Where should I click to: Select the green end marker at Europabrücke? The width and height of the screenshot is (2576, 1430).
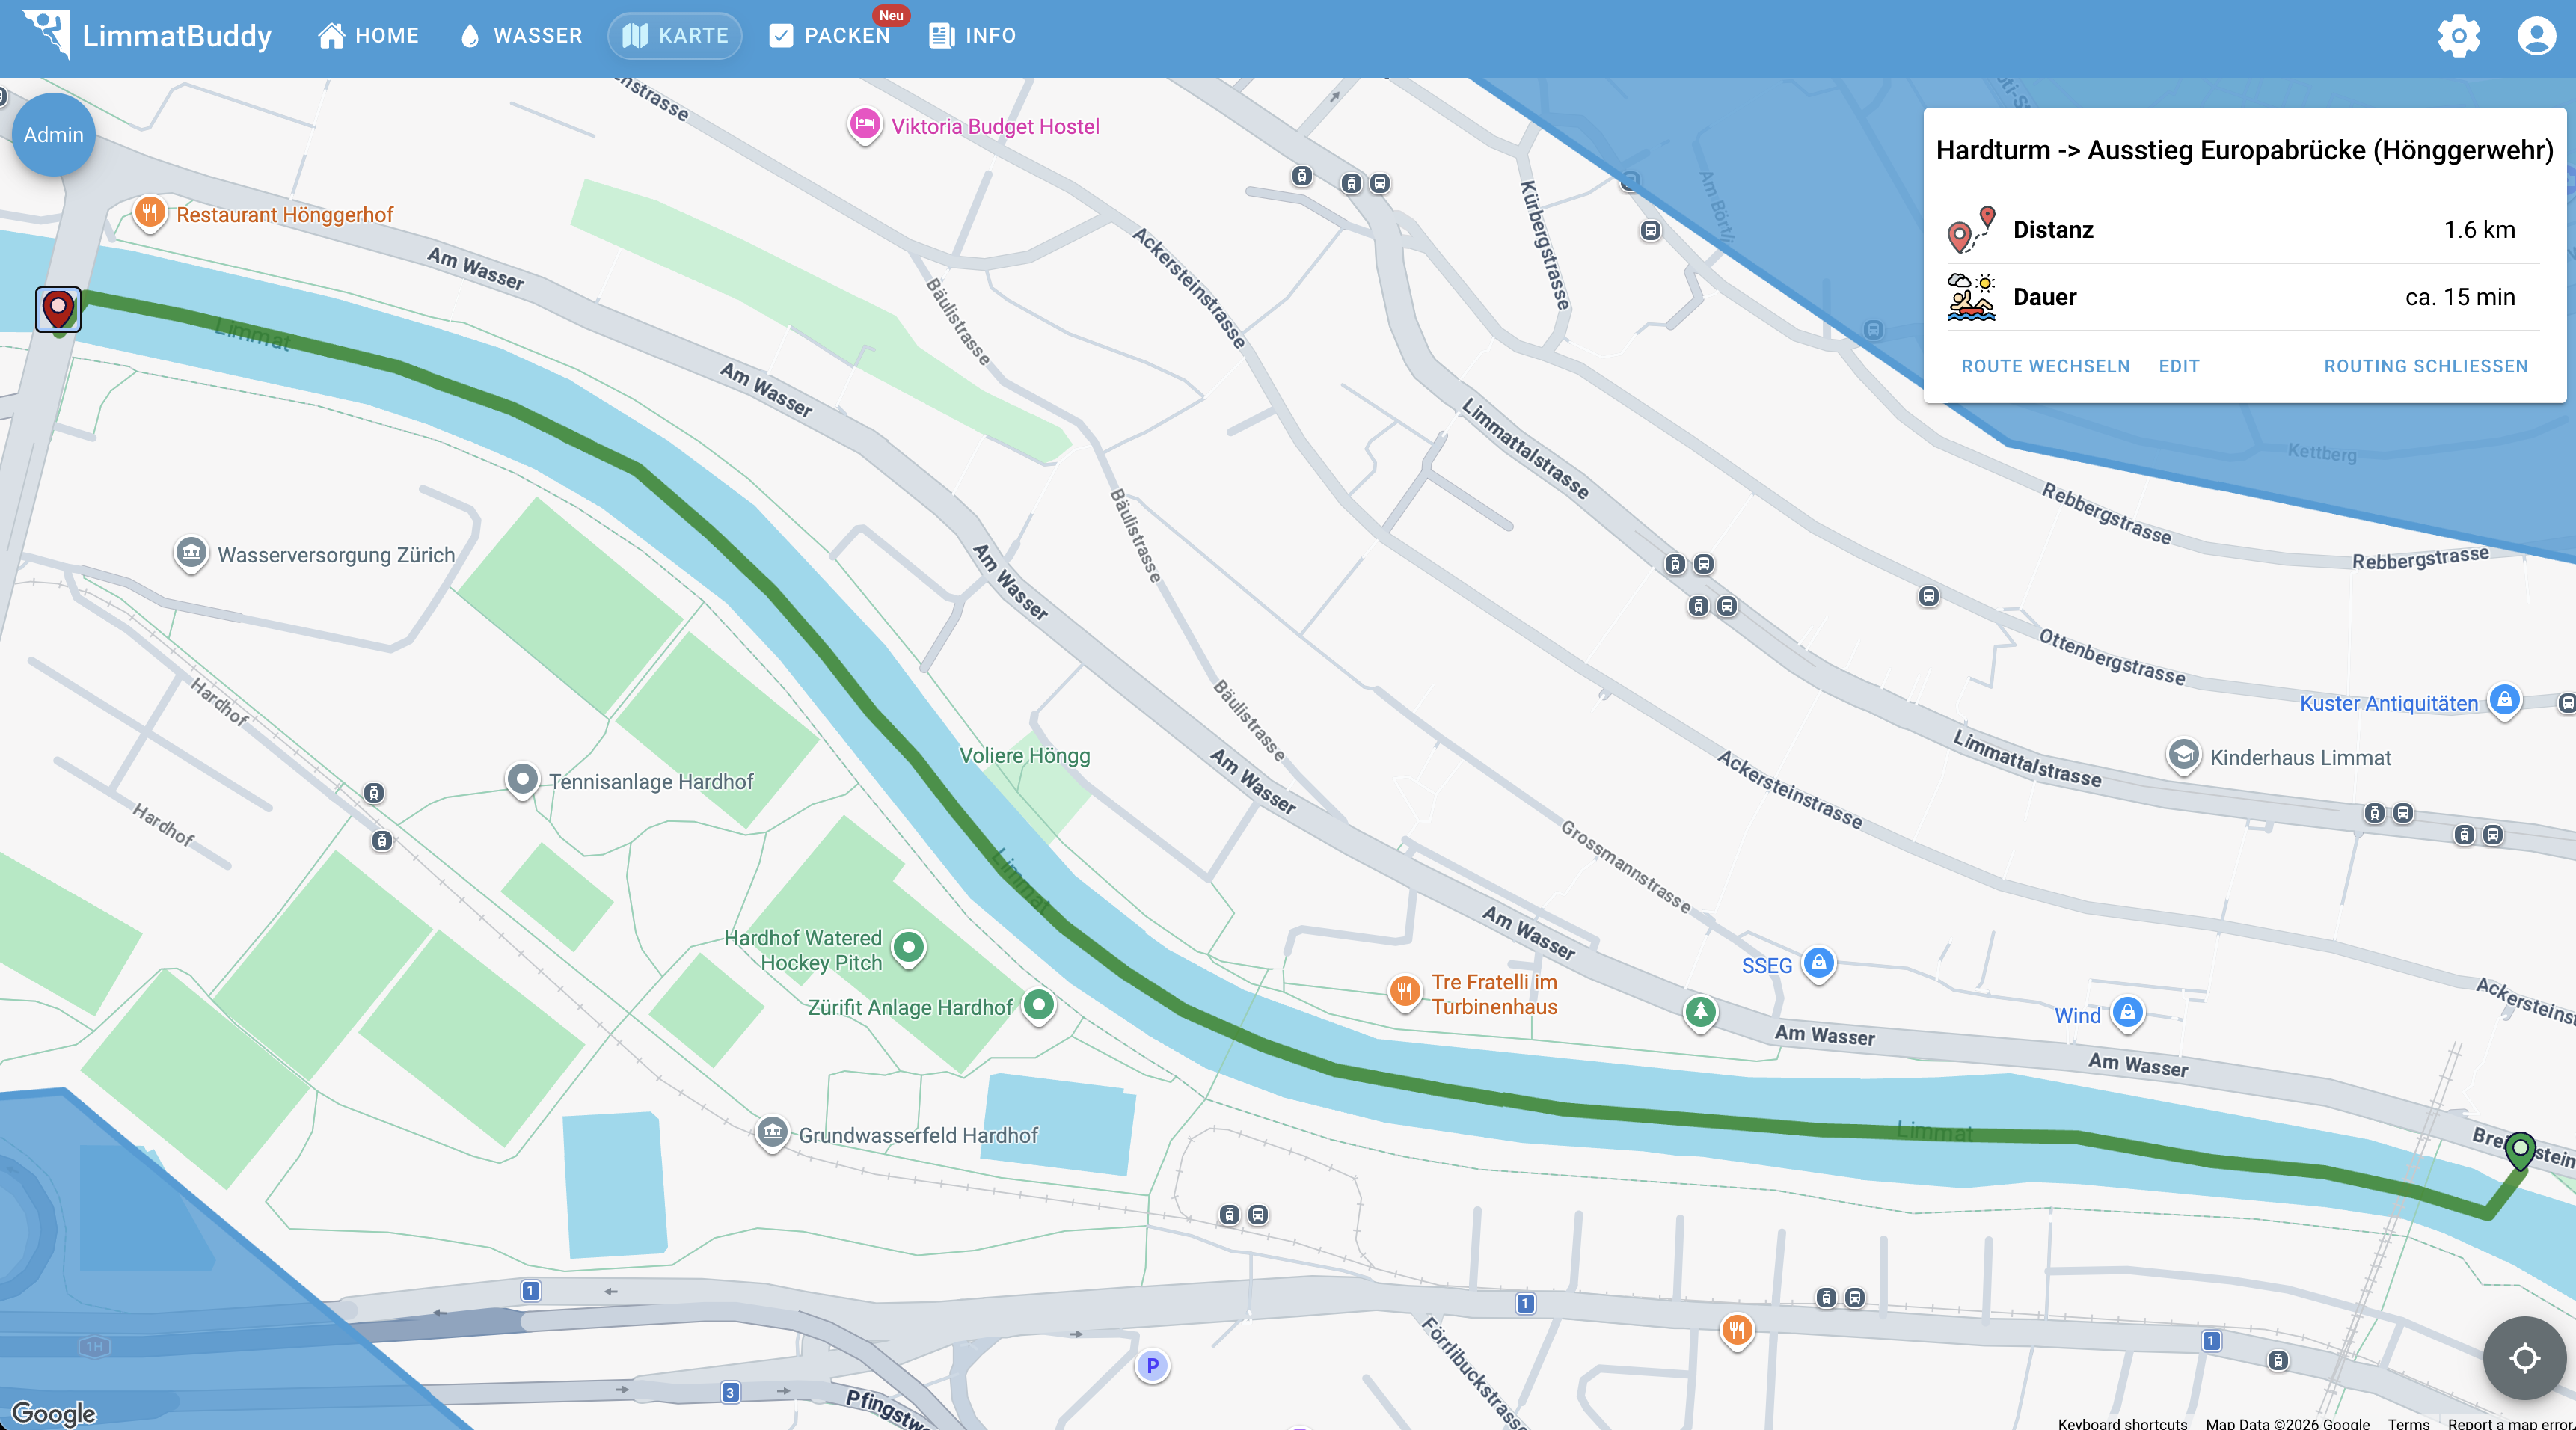pos(2519,1150)
